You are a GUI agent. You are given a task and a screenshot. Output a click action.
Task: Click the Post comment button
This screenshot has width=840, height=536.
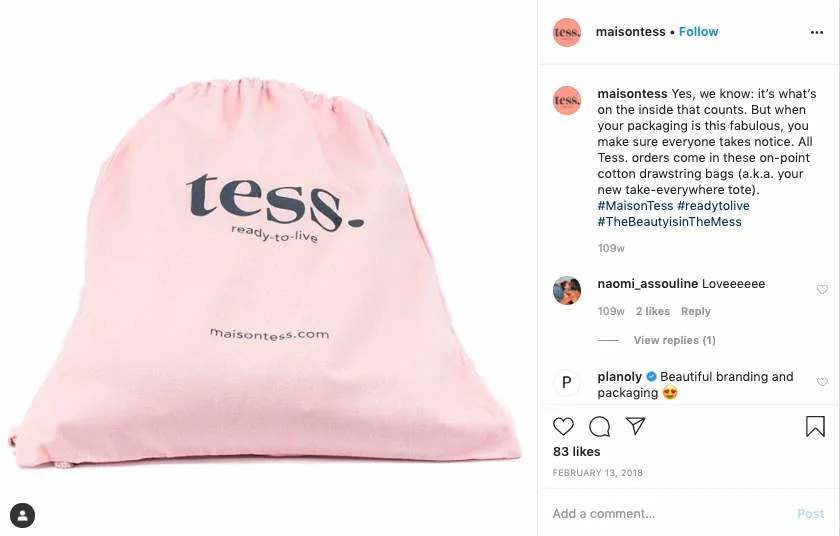pos(810,514)
